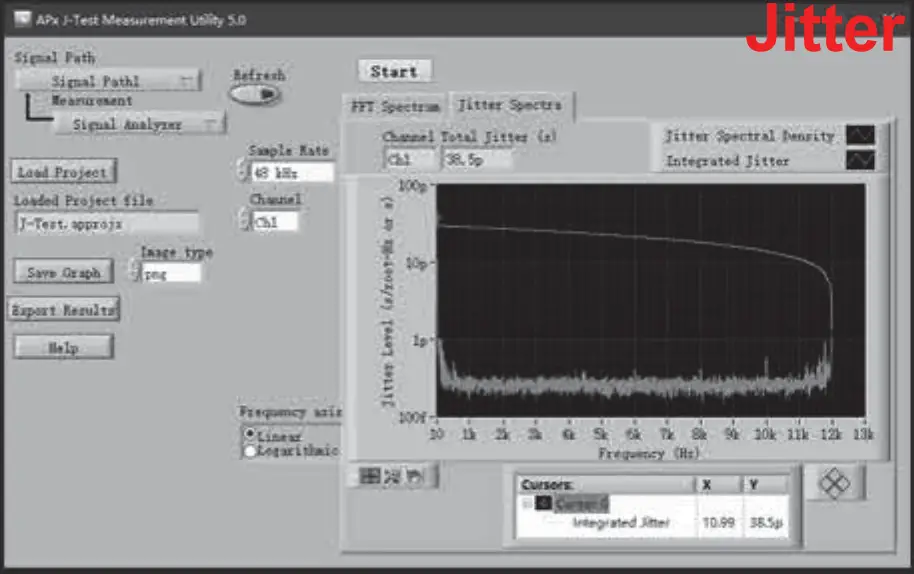Click the Loaded Project file field
The height and width of the screenshot is (574, 914).
pyautogui.click(x=107, y=224)
